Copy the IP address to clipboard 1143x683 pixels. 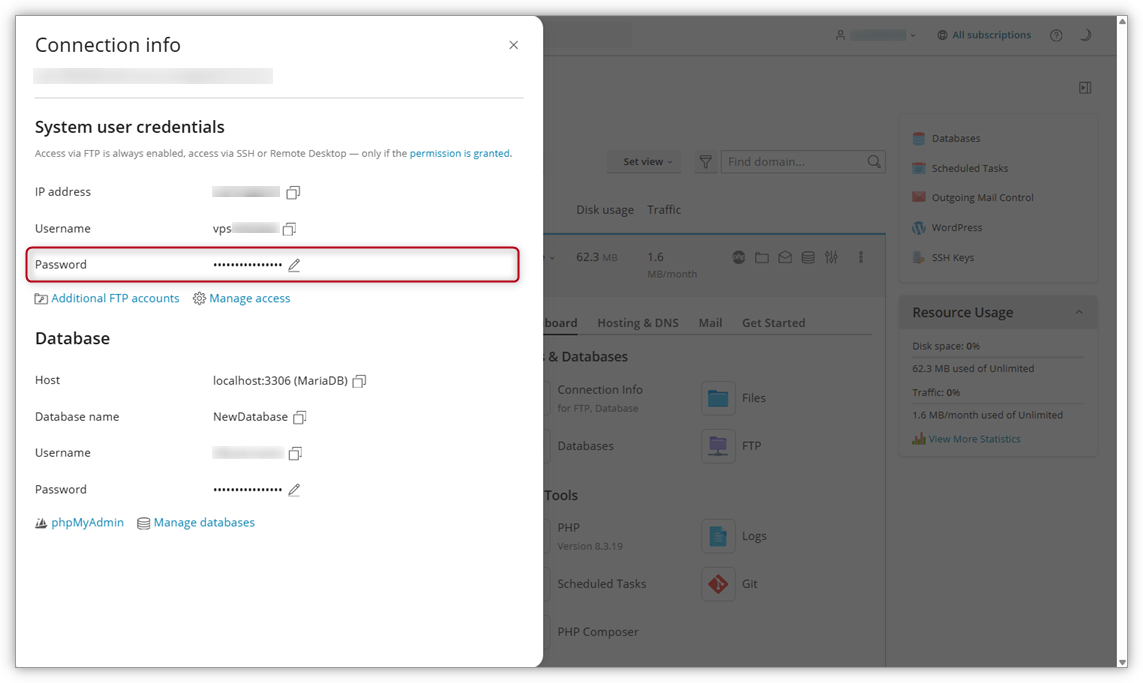[293, 191]
